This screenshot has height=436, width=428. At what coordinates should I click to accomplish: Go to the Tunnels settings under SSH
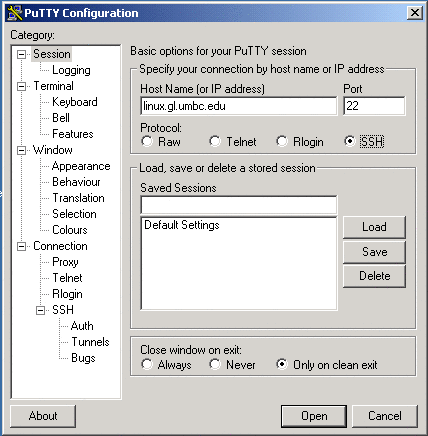[90, 342]
